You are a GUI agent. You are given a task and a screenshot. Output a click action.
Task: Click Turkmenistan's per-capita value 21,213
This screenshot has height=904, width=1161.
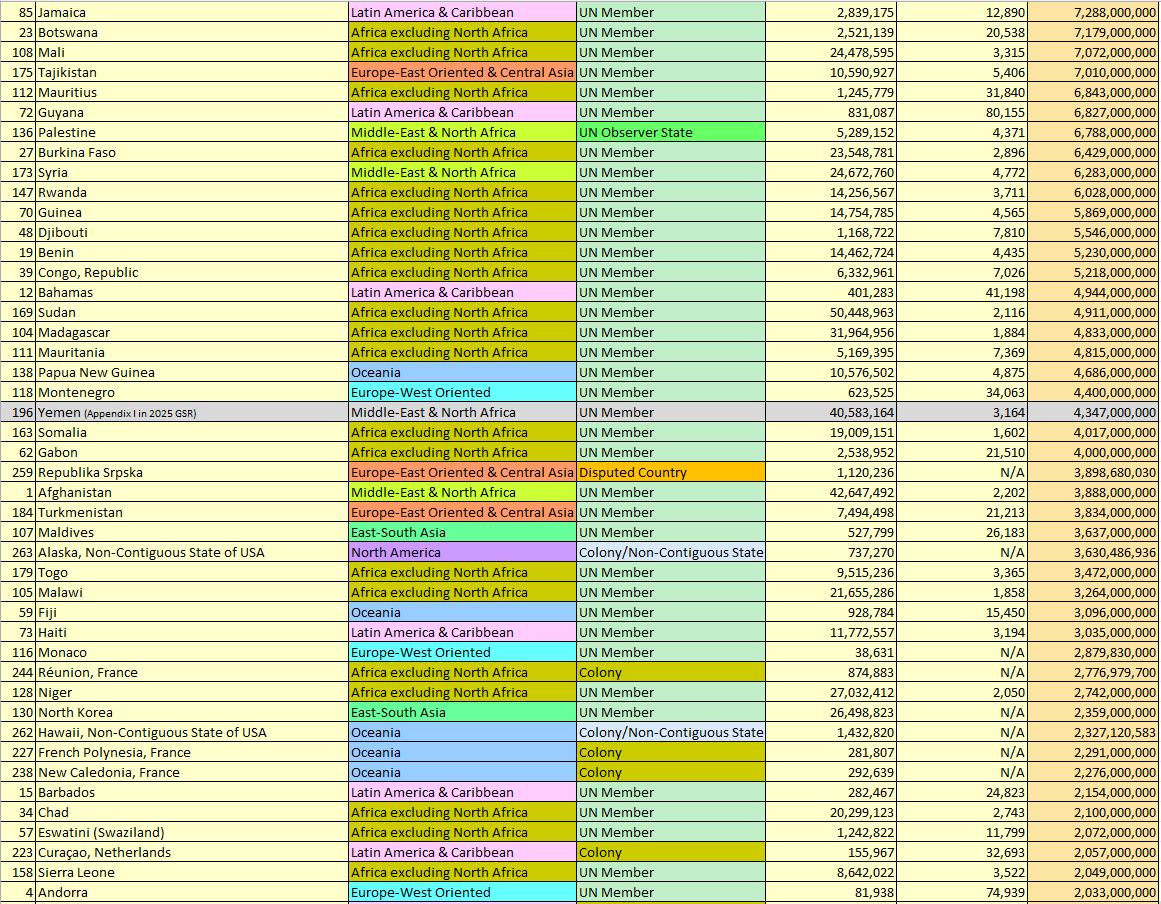coord(962,512)
